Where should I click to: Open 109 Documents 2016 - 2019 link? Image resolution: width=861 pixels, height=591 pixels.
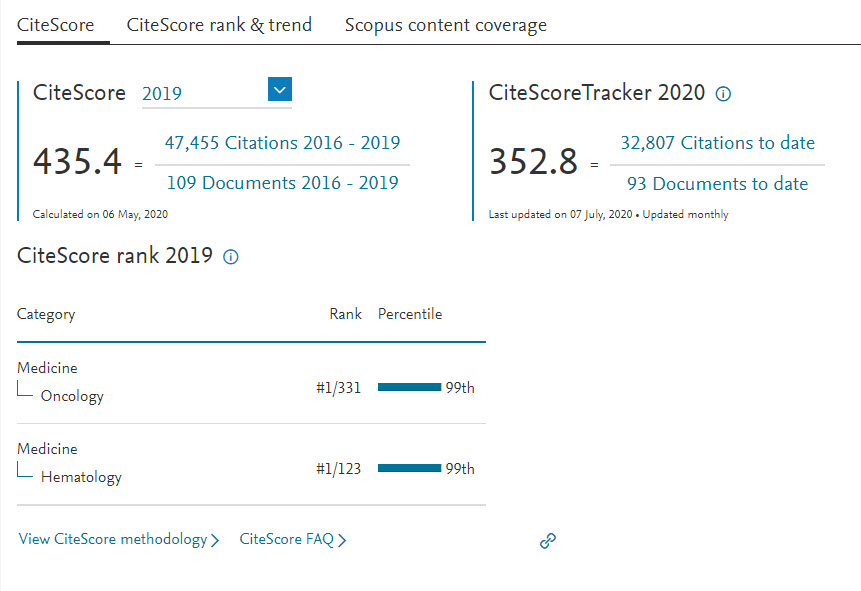point(282,182)
